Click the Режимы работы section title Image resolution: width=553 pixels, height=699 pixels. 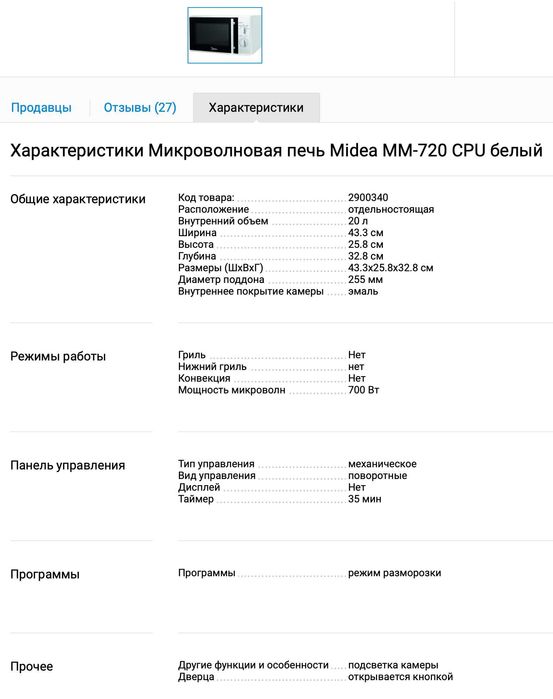58,356
